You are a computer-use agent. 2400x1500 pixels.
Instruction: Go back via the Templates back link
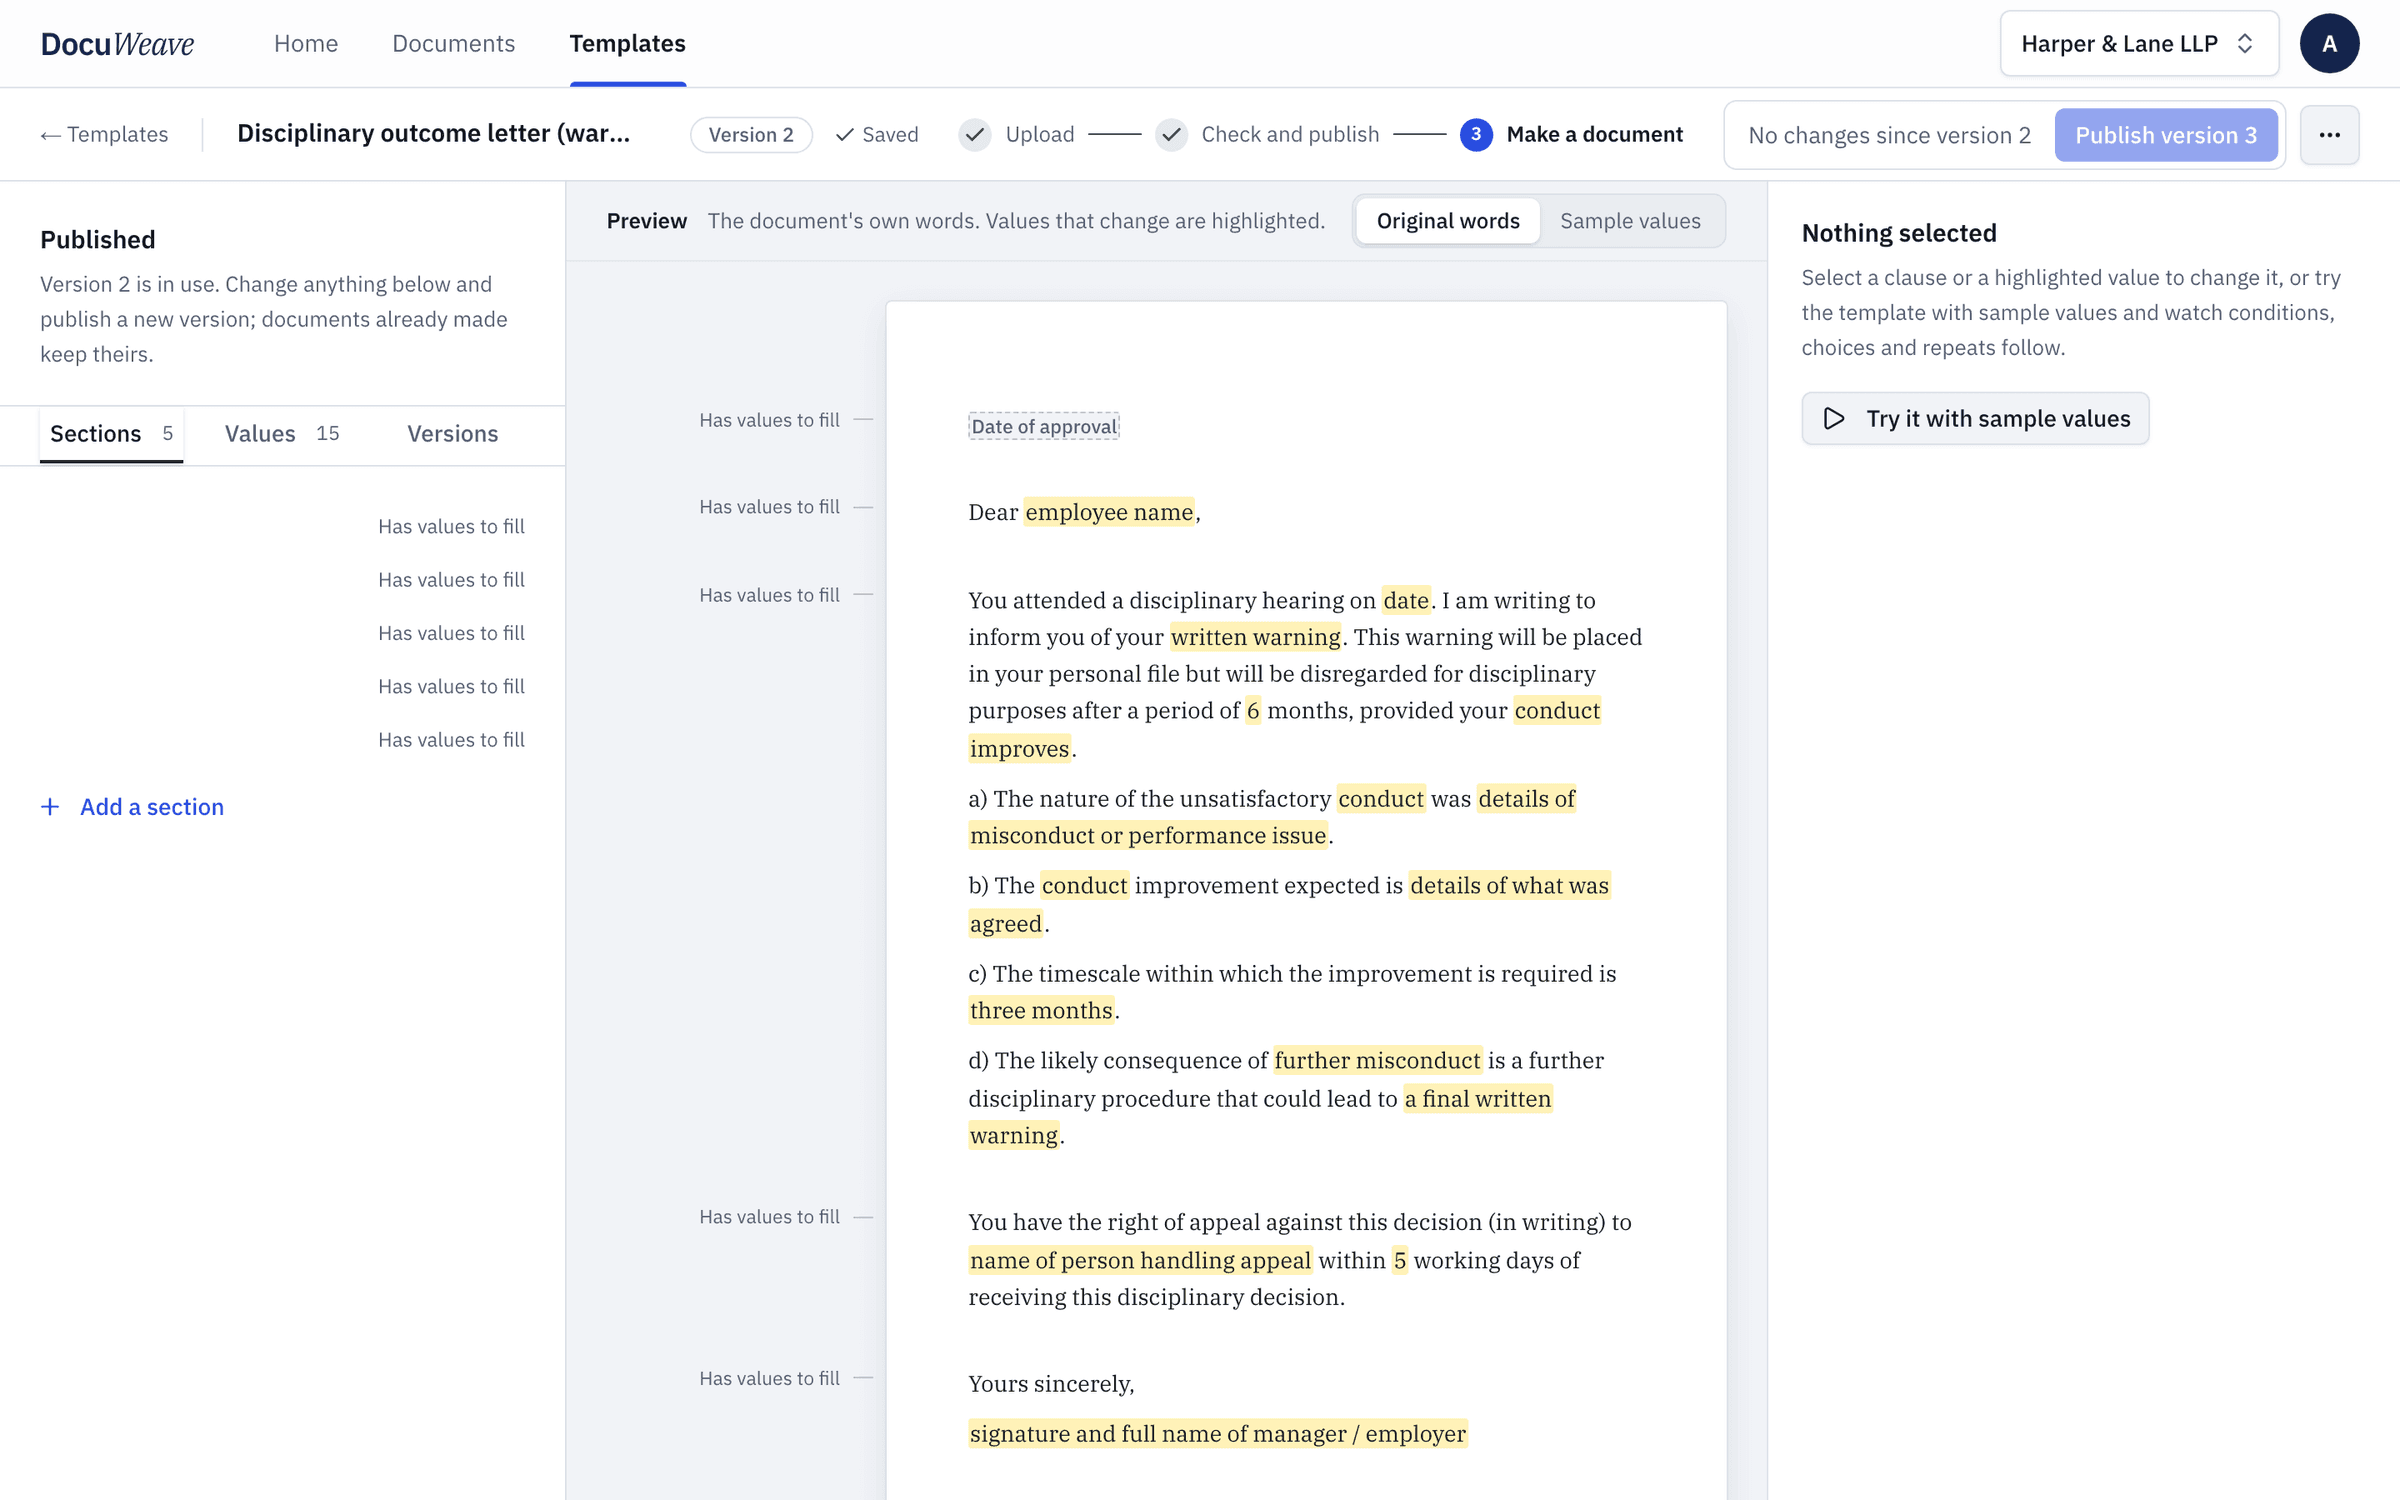coord(104,135)
